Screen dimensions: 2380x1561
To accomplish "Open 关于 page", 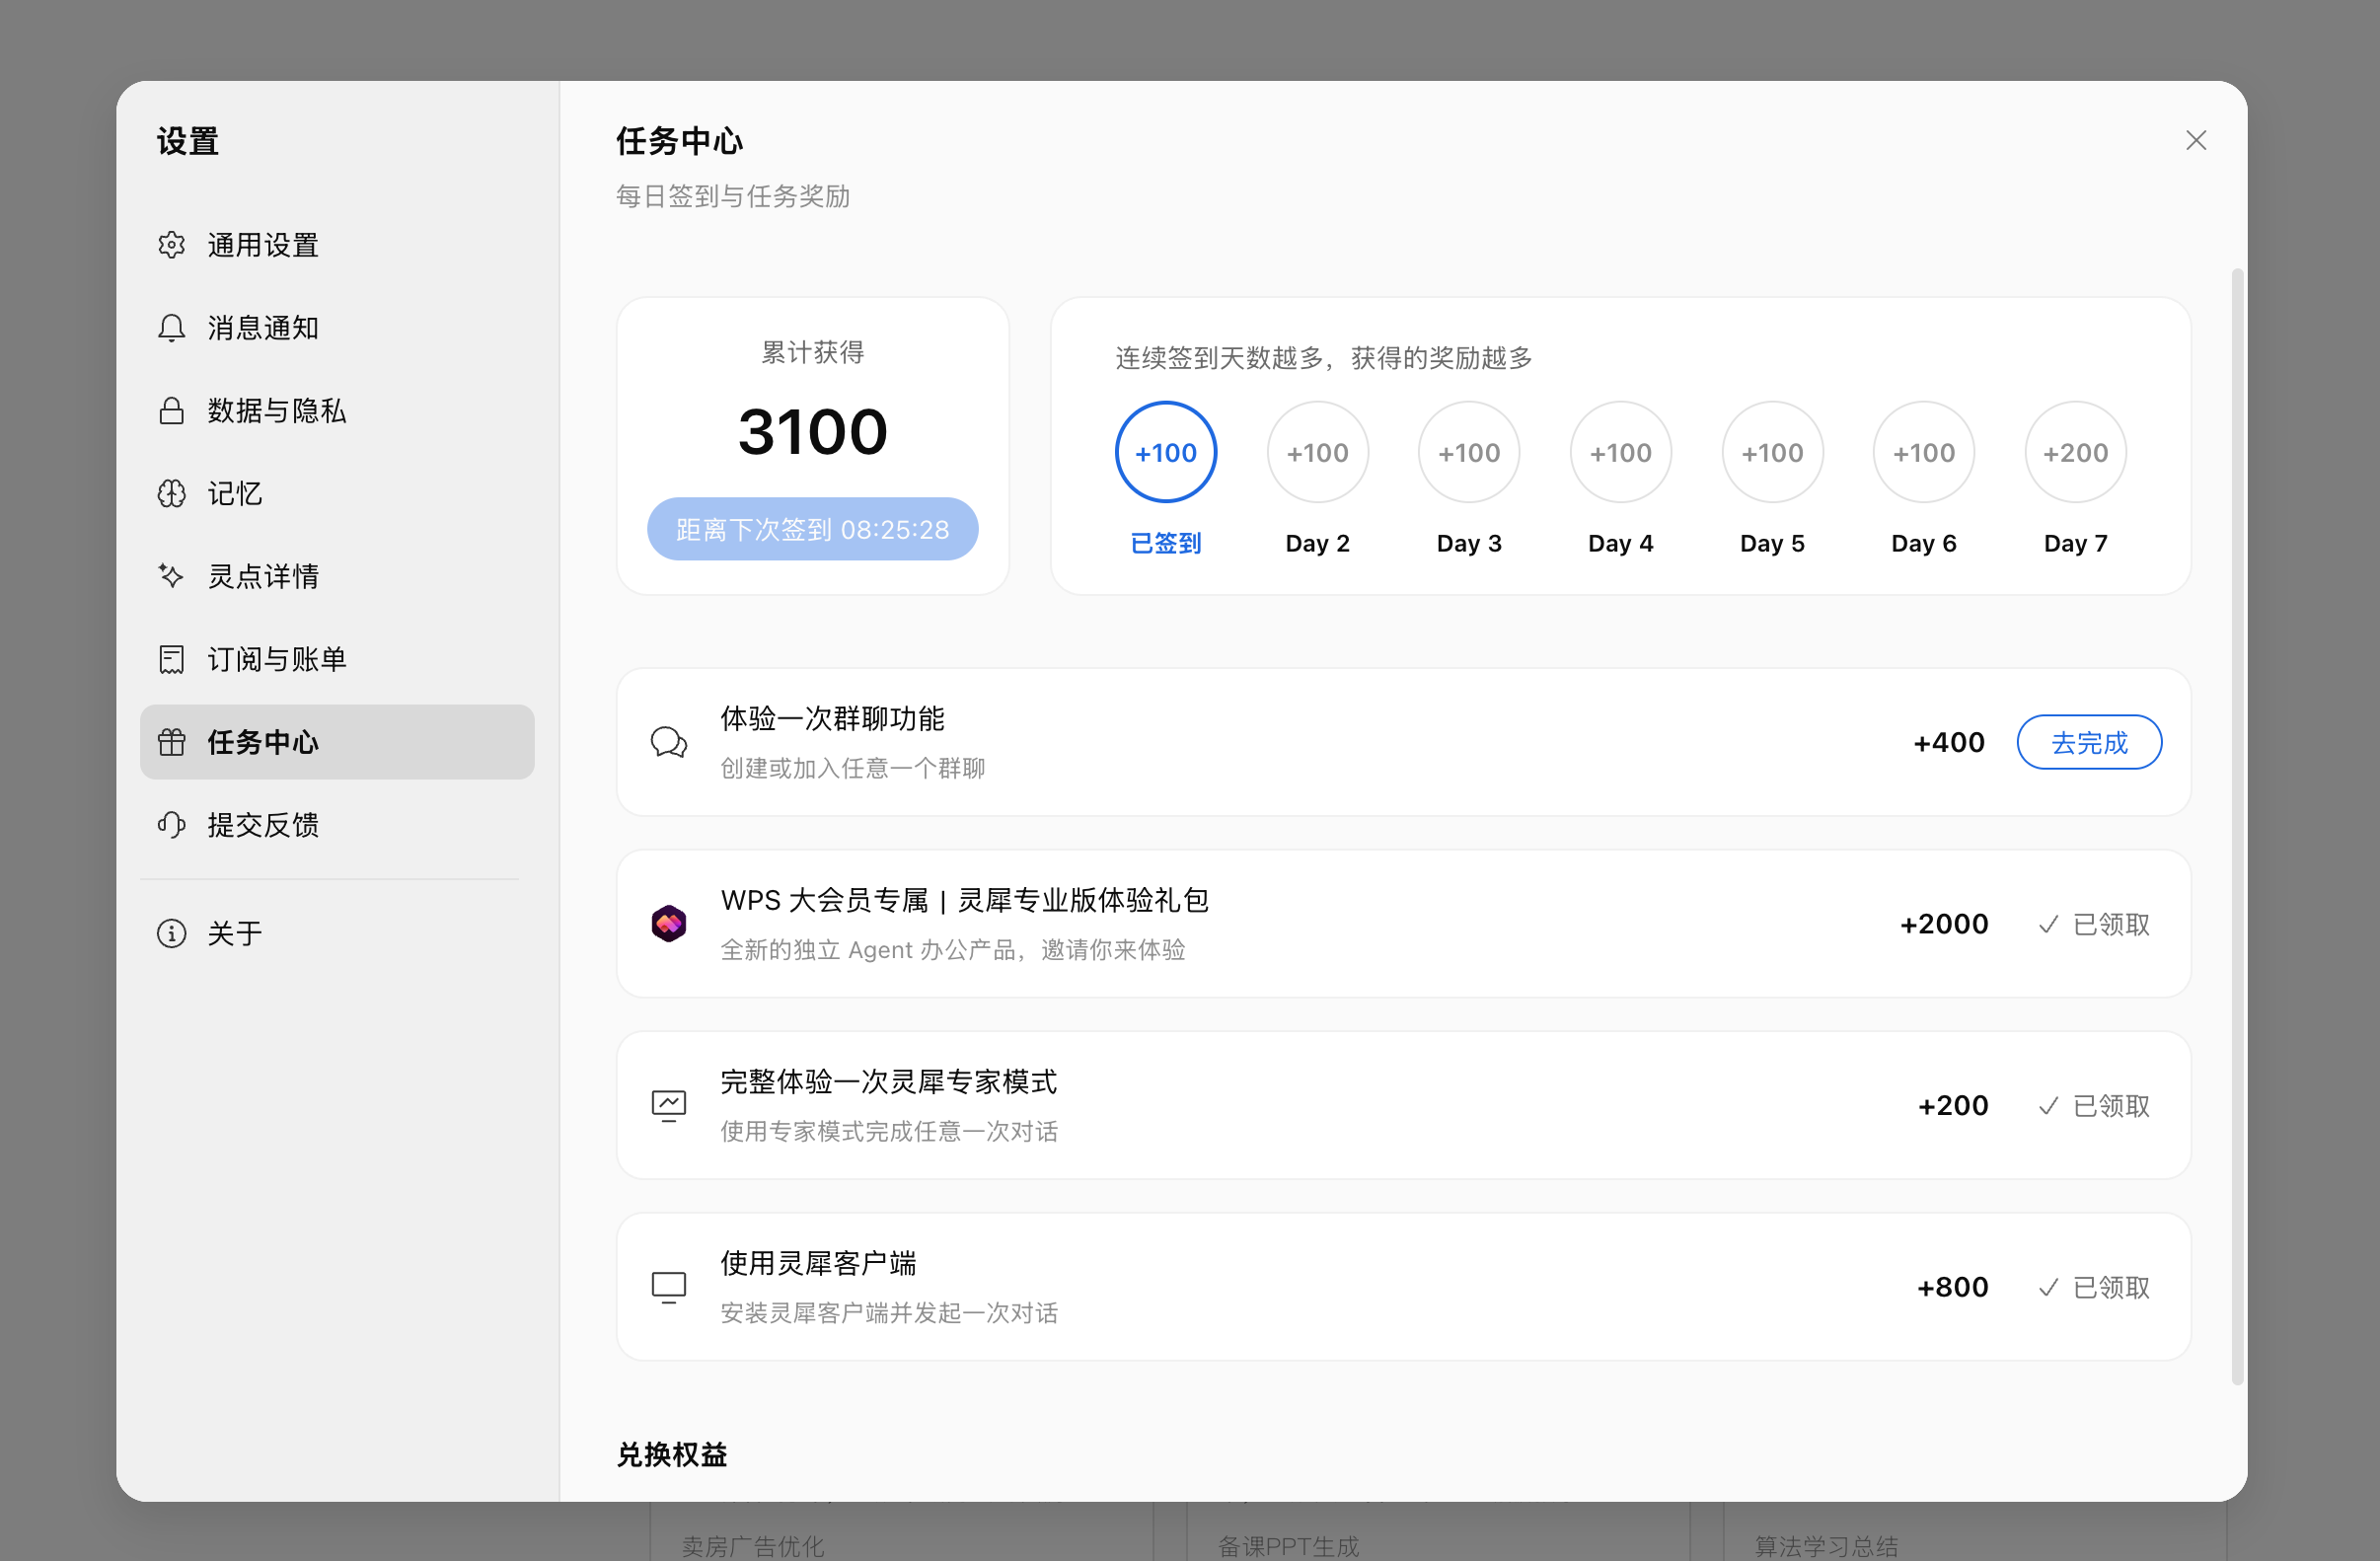I will click(337, 933).
